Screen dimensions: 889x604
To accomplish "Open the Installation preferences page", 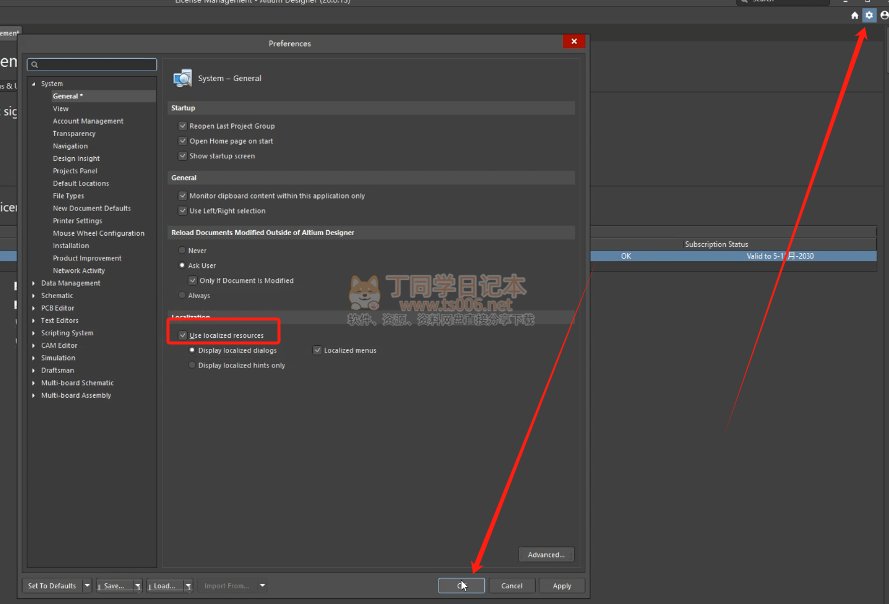I will pos(71,246).
